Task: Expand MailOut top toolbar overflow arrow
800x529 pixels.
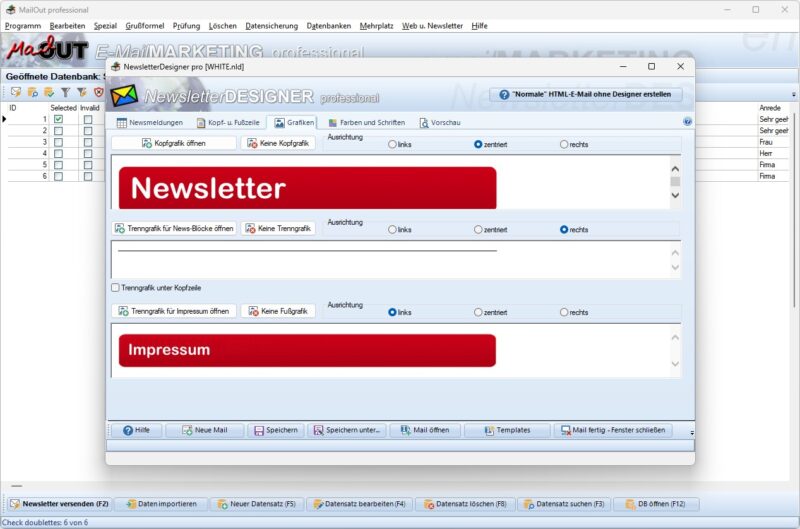Action: (793, 94)
